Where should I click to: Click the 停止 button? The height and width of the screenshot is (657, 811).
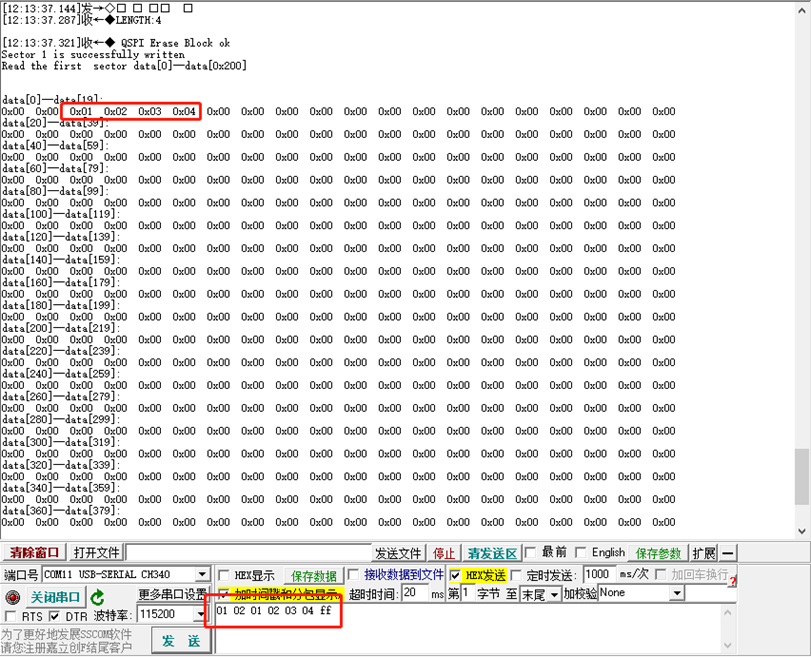coord(444,553)
